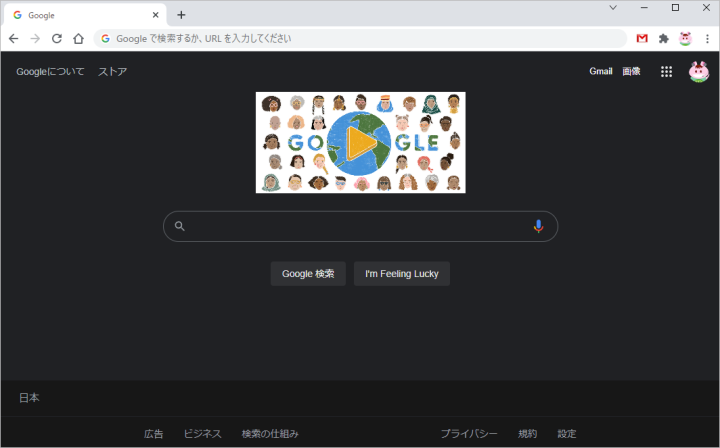The height and width of the screenshot is (448, 720).
Task: Close the Google tab
Action: coord(155,15)
